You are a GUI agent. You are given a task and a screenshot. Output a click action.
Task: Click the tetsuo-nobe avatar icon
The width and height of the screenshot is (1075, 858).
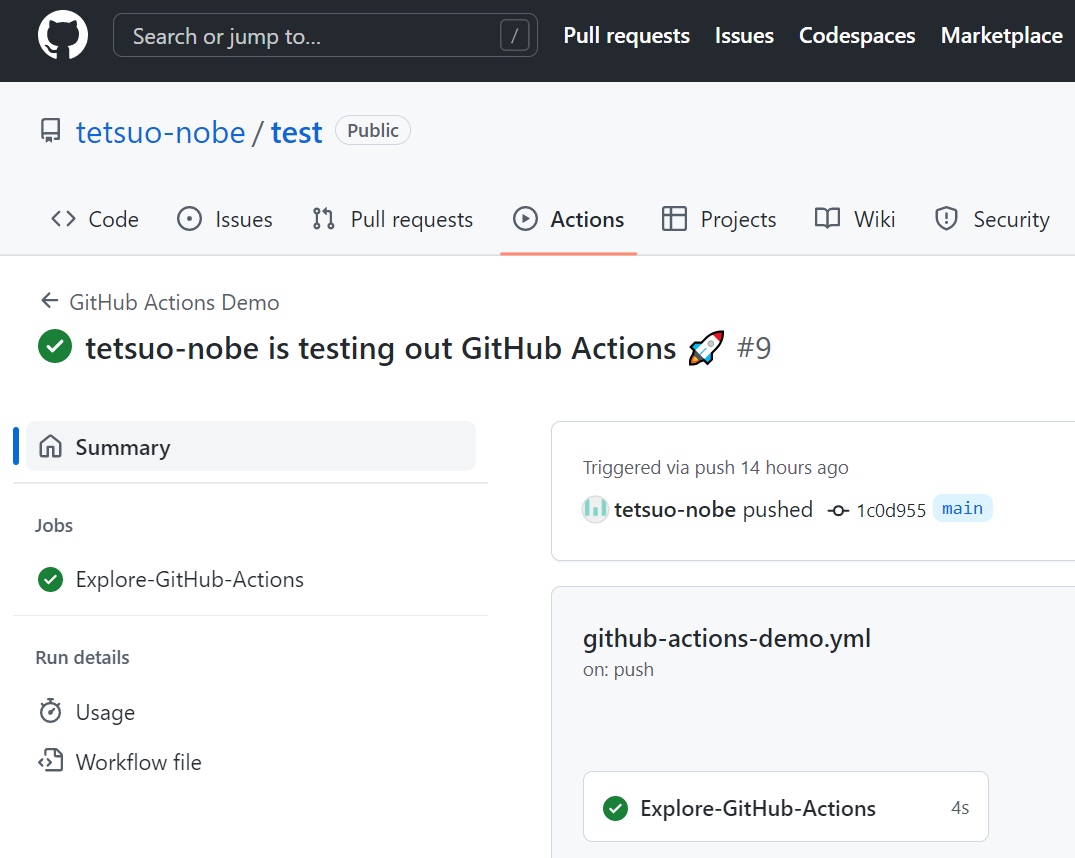pyautogui.click(x=595, y=509)
